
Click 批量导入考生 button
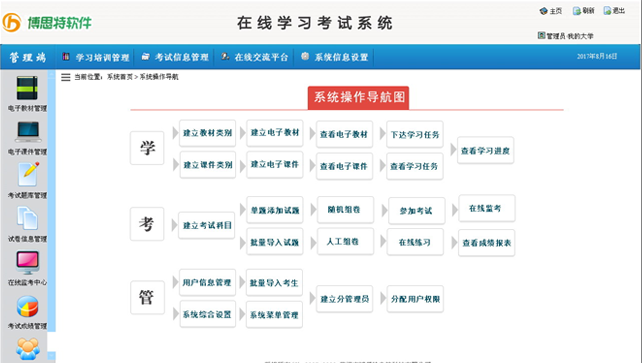pos(274,282)
